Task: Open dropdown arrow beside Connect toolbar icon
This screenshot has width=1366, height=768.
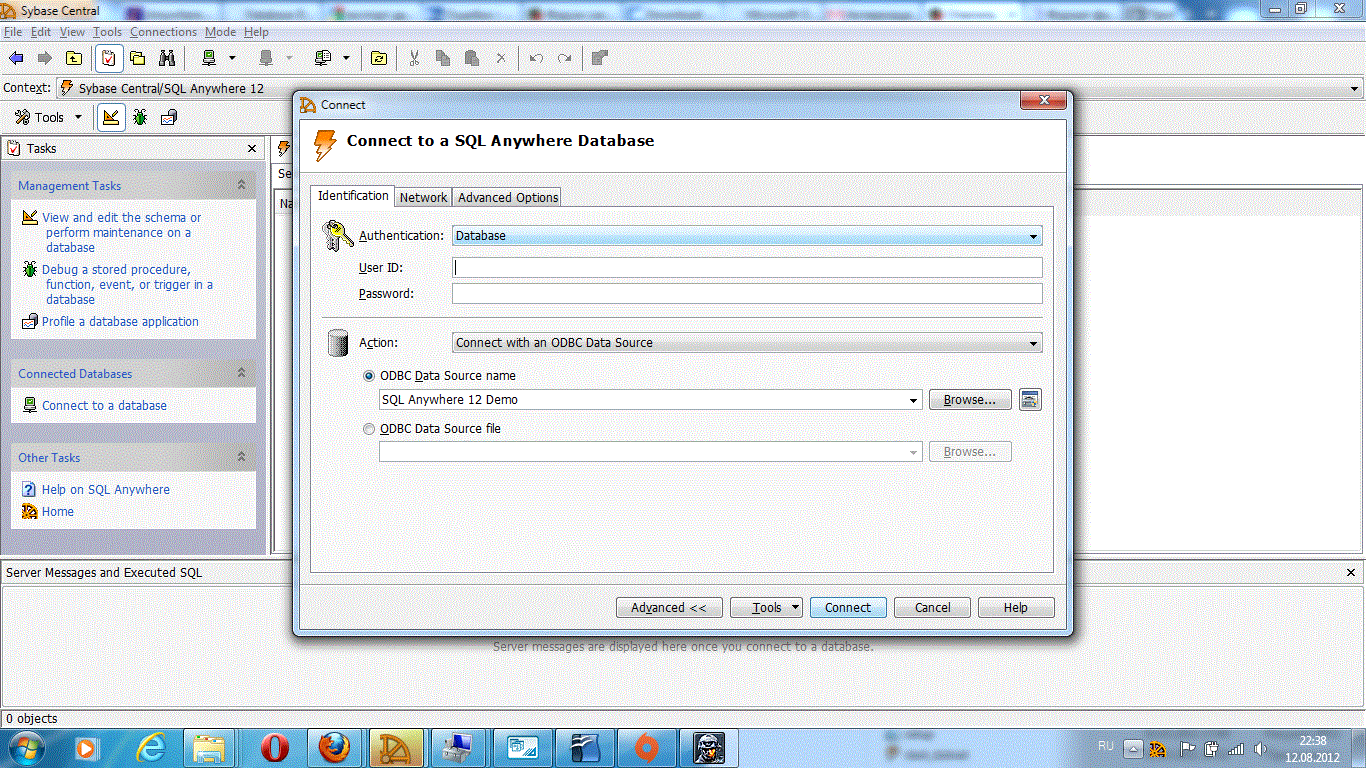Action: (232, 58)
